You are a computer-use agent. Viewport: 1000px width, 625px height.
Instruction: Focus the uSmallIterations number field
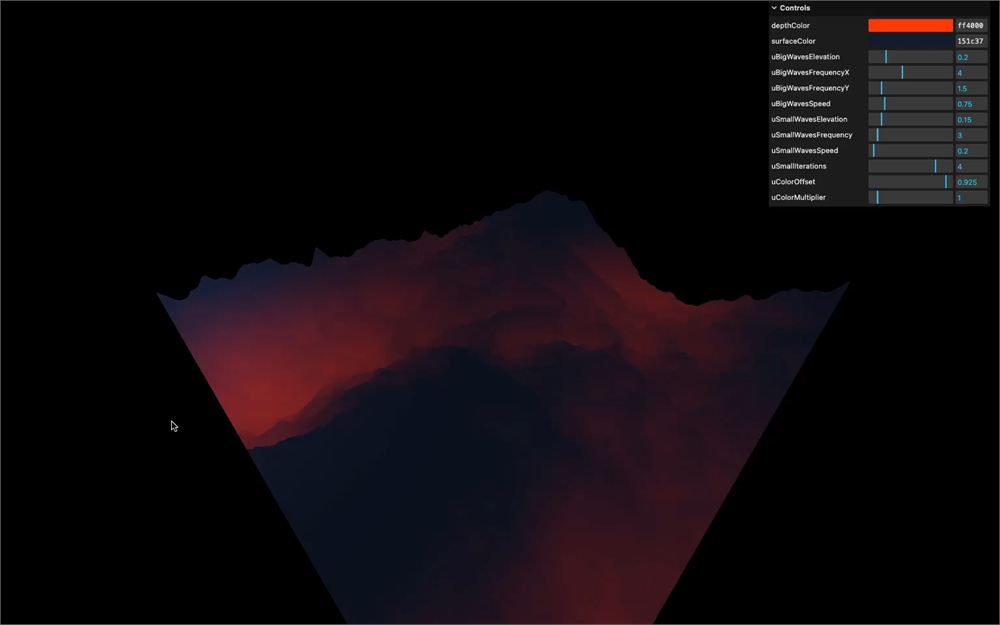click(971, 166)
